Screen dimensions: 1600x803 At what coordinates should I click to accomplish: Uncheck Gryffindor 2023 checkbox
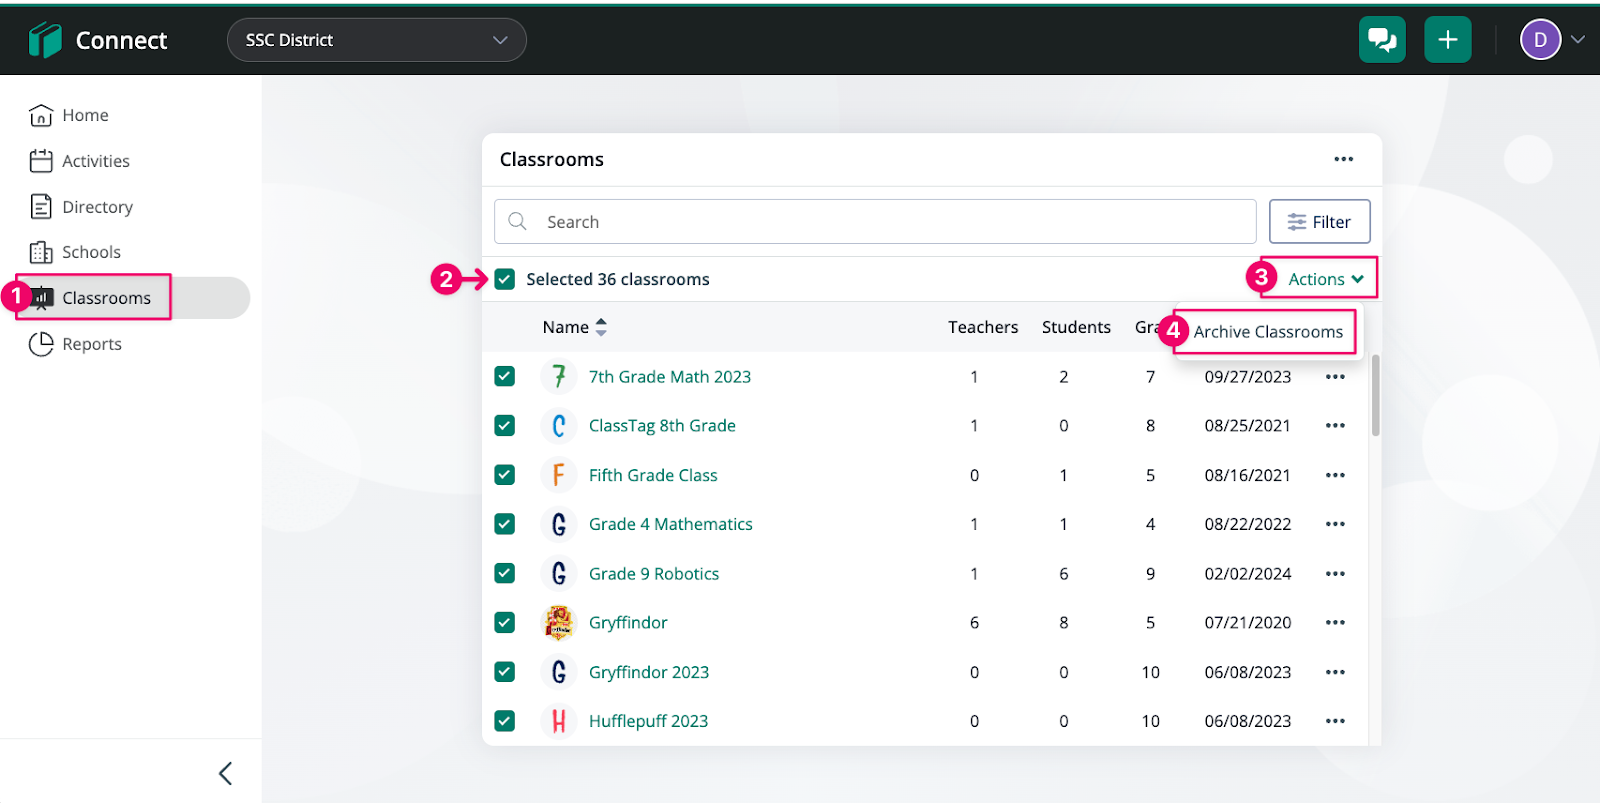[x=505, y=672]
